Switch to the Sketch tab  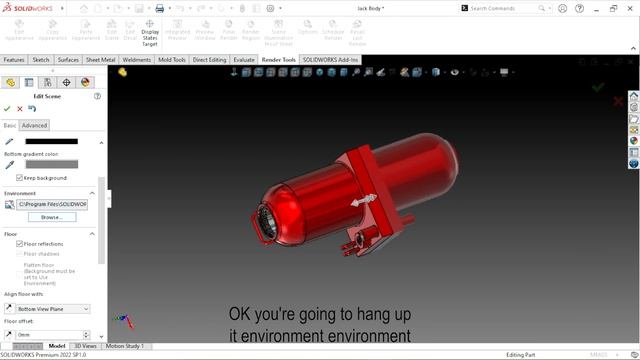(41, 60)
